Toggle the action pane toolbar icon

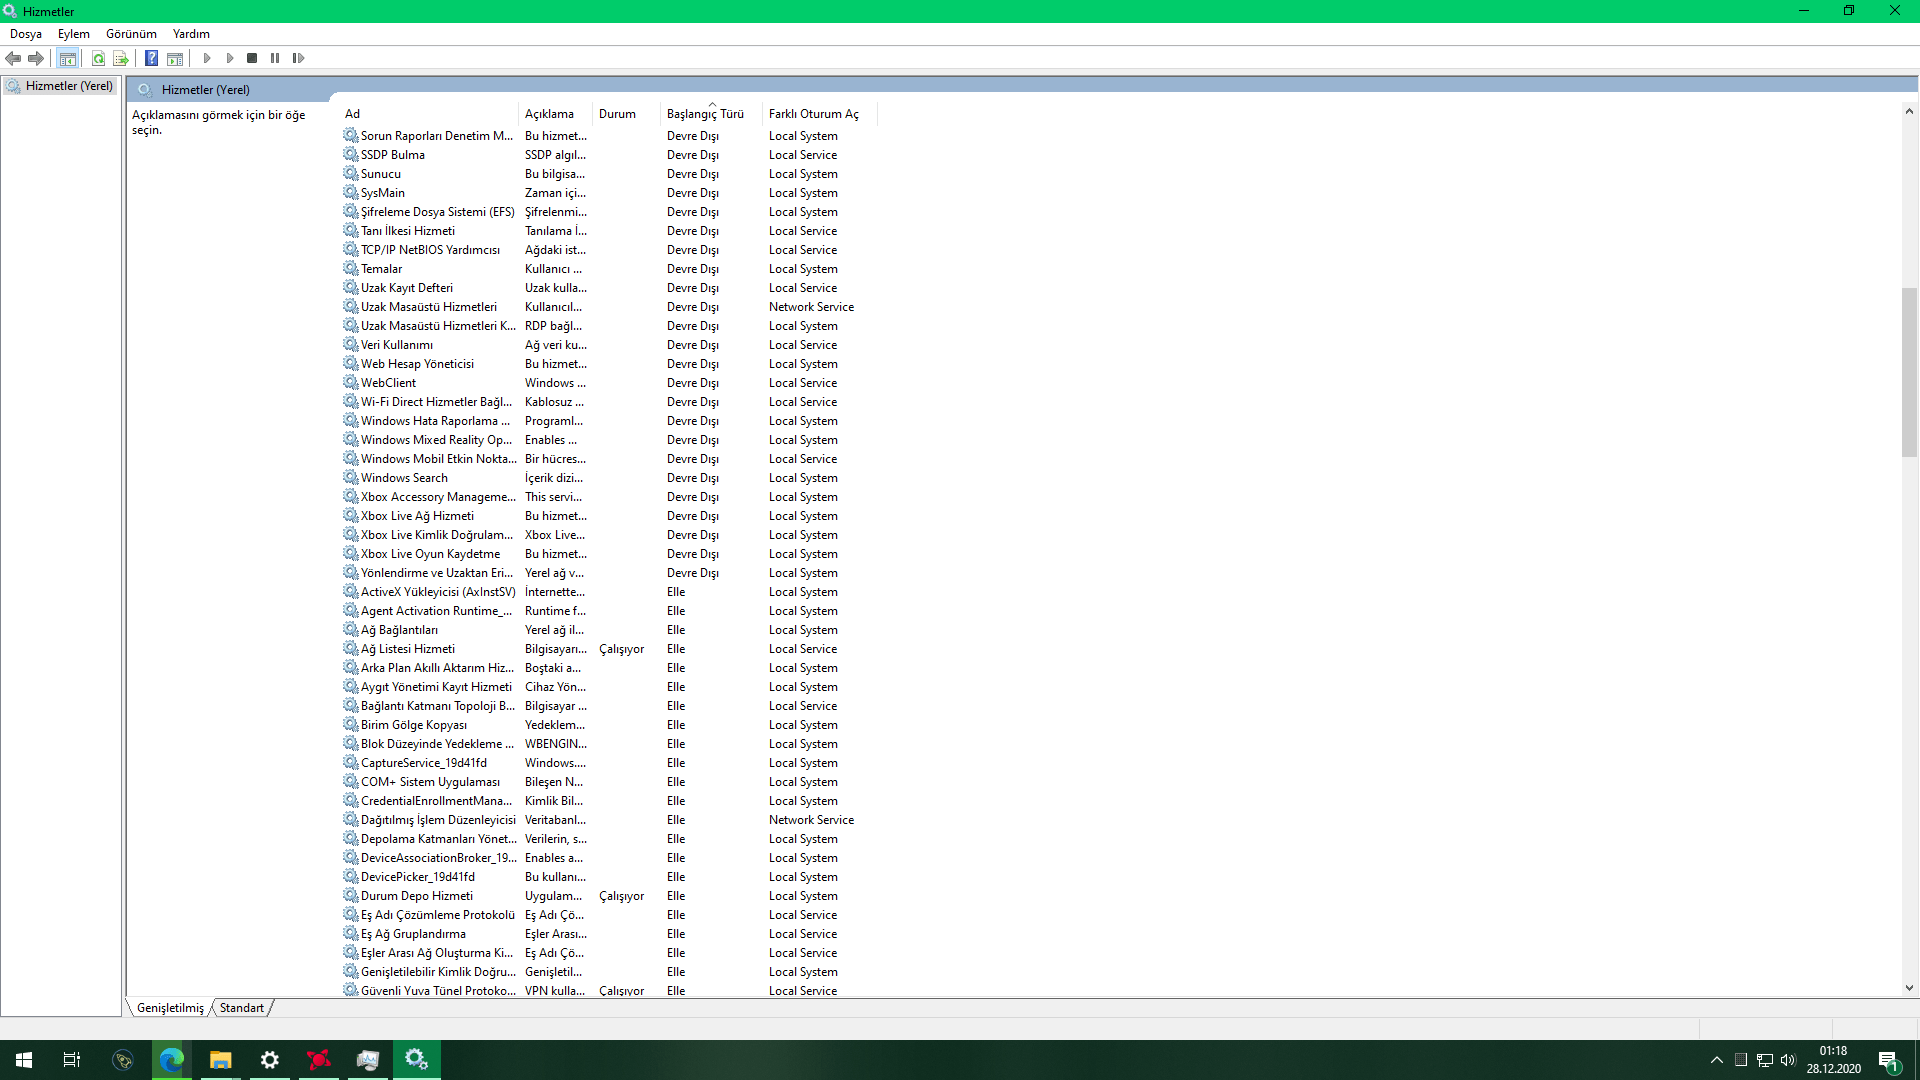click(x=175, y=59)
